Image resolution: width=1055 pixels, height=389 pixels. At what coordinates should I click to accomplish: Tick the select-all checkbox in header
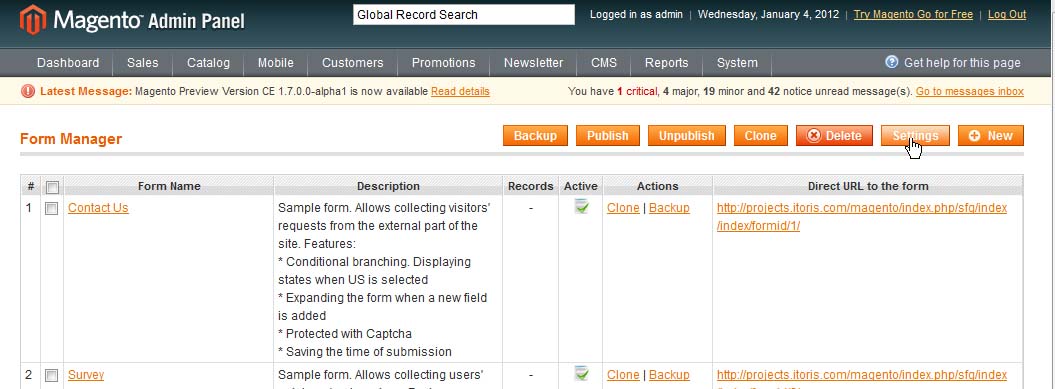pyautogui.click(x=52, y=187)
